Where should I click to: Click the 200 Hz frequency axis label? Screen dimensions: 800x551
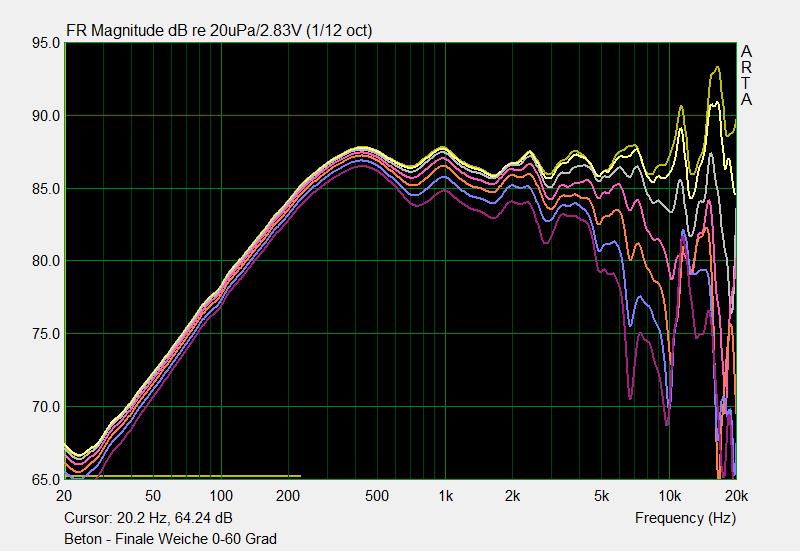288,496
